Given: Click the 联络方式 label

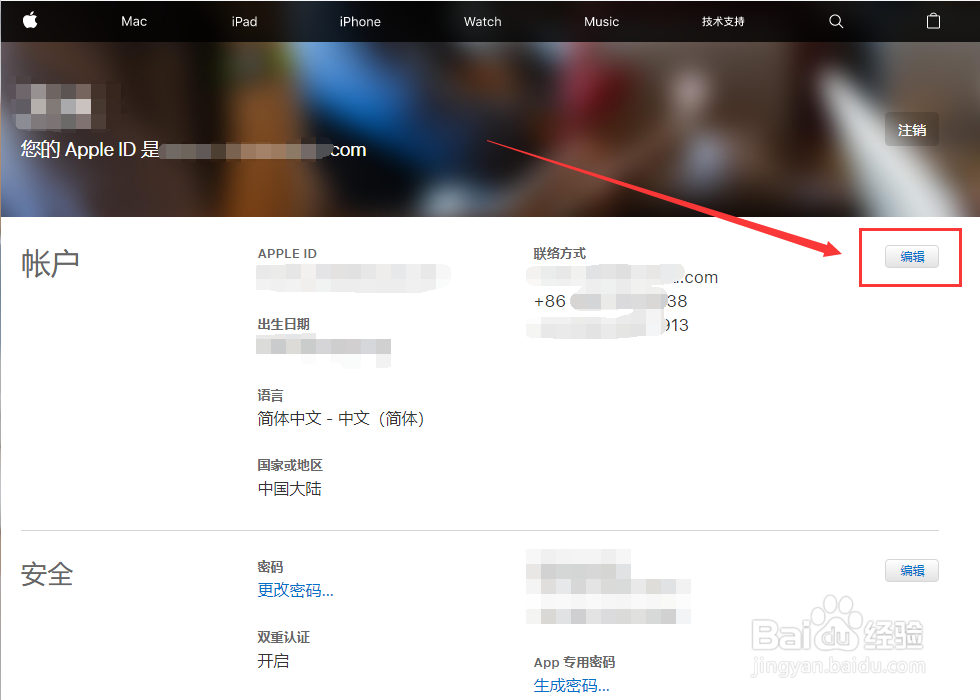Looking at the screenshot, I should (x=560, y=253).
